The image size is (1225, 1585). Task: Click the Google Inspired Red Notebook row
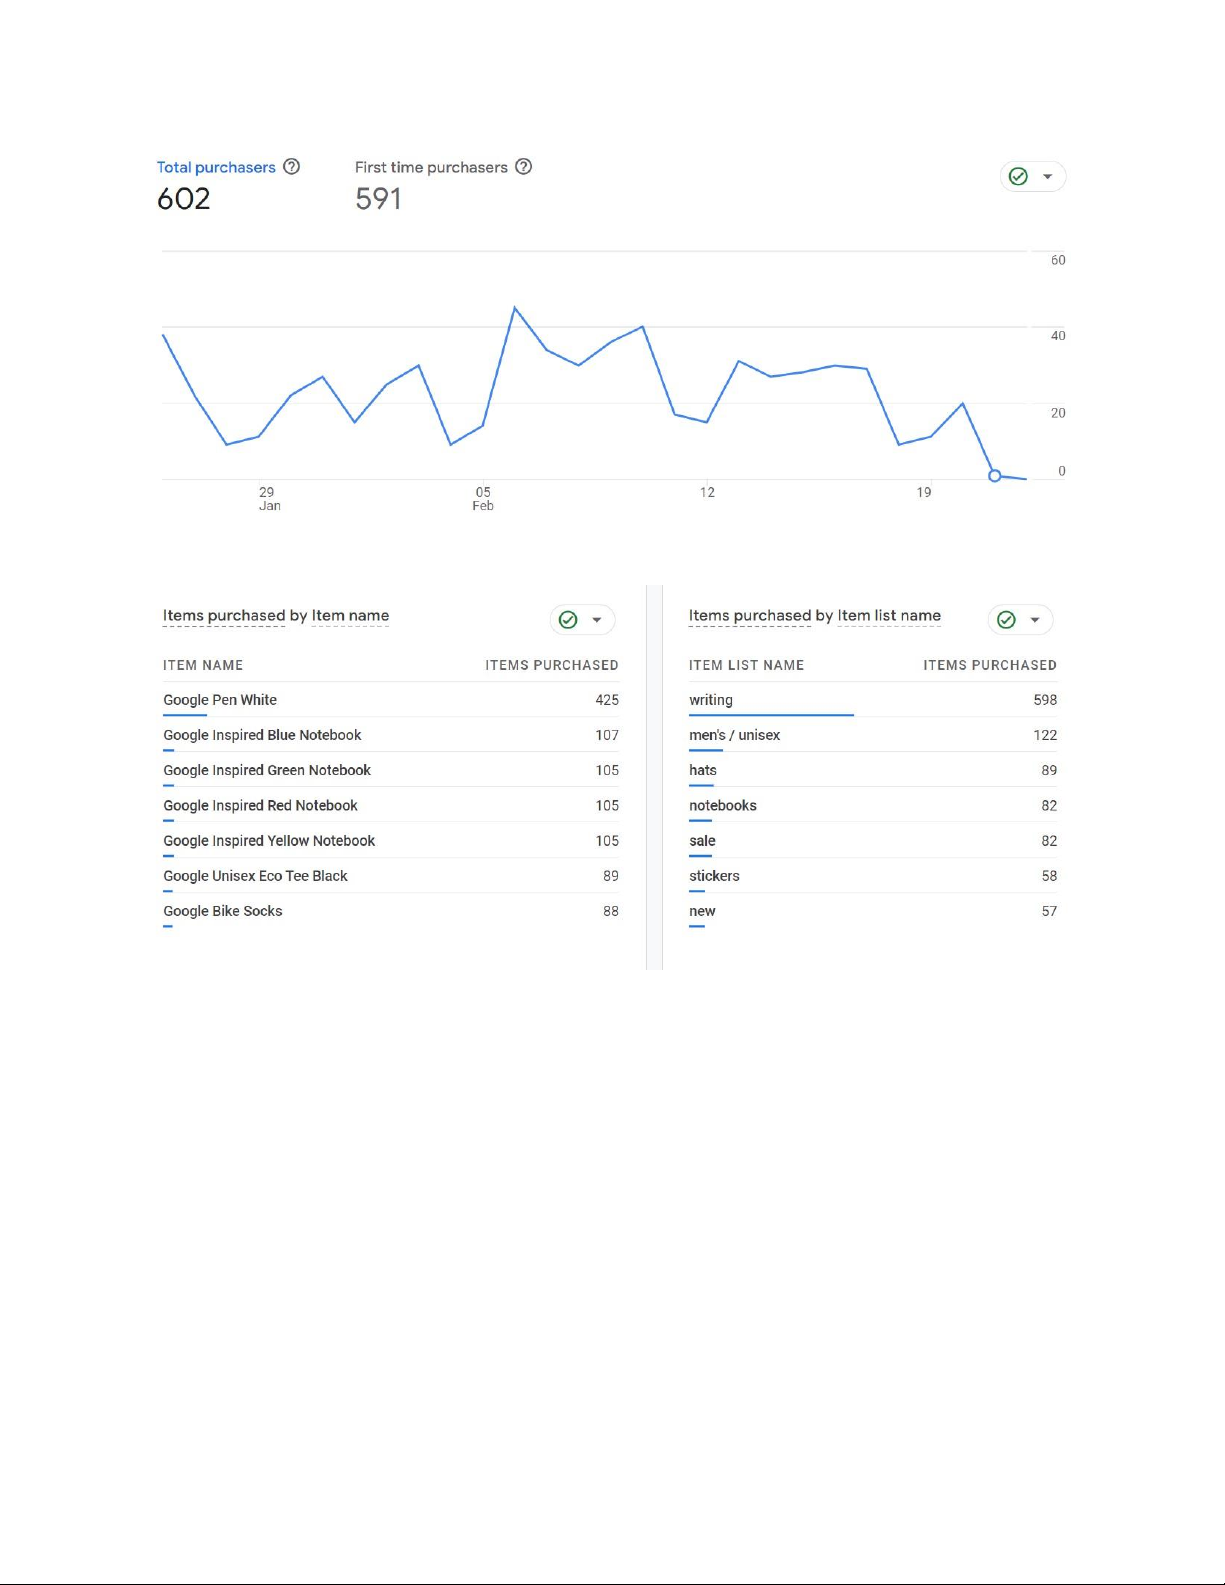point(391,806)
